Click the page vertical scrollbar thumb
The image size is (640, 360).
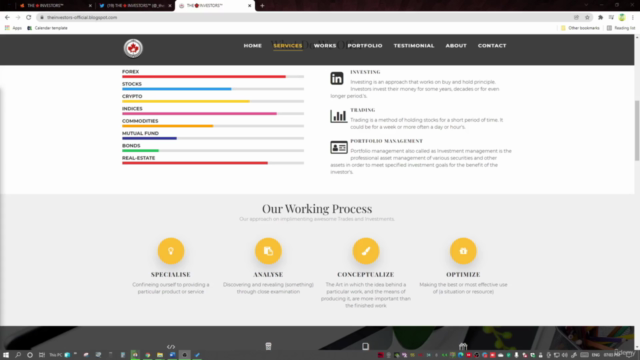(637, 131)
